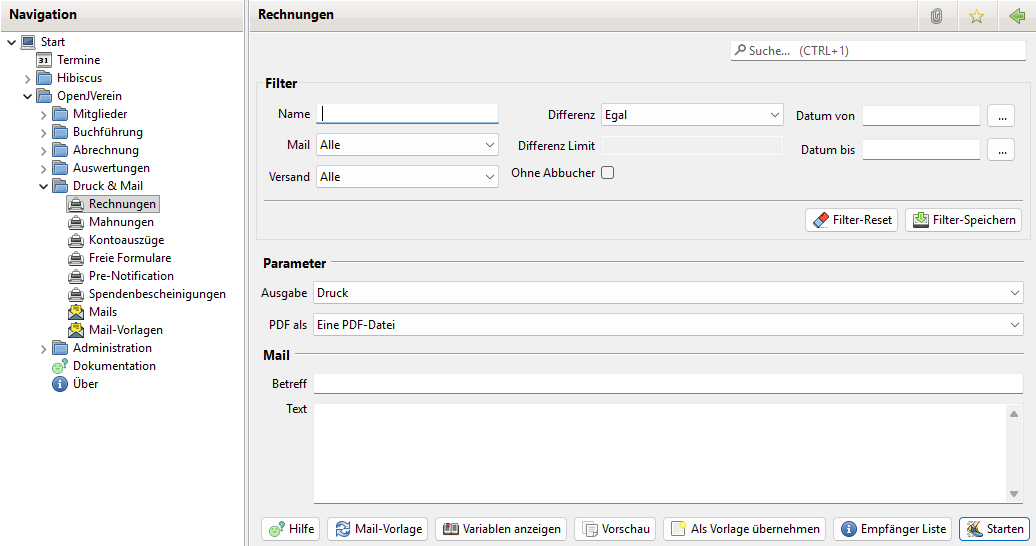Screen dimensions: 1036x546
Task: Click the Filter-Reset button
Action: [851, 220]
